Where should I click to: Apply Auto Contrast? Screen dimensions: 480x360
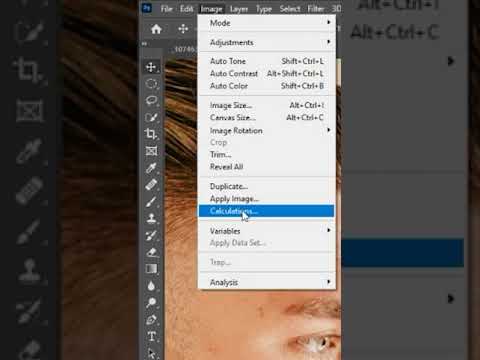[267, 73]
